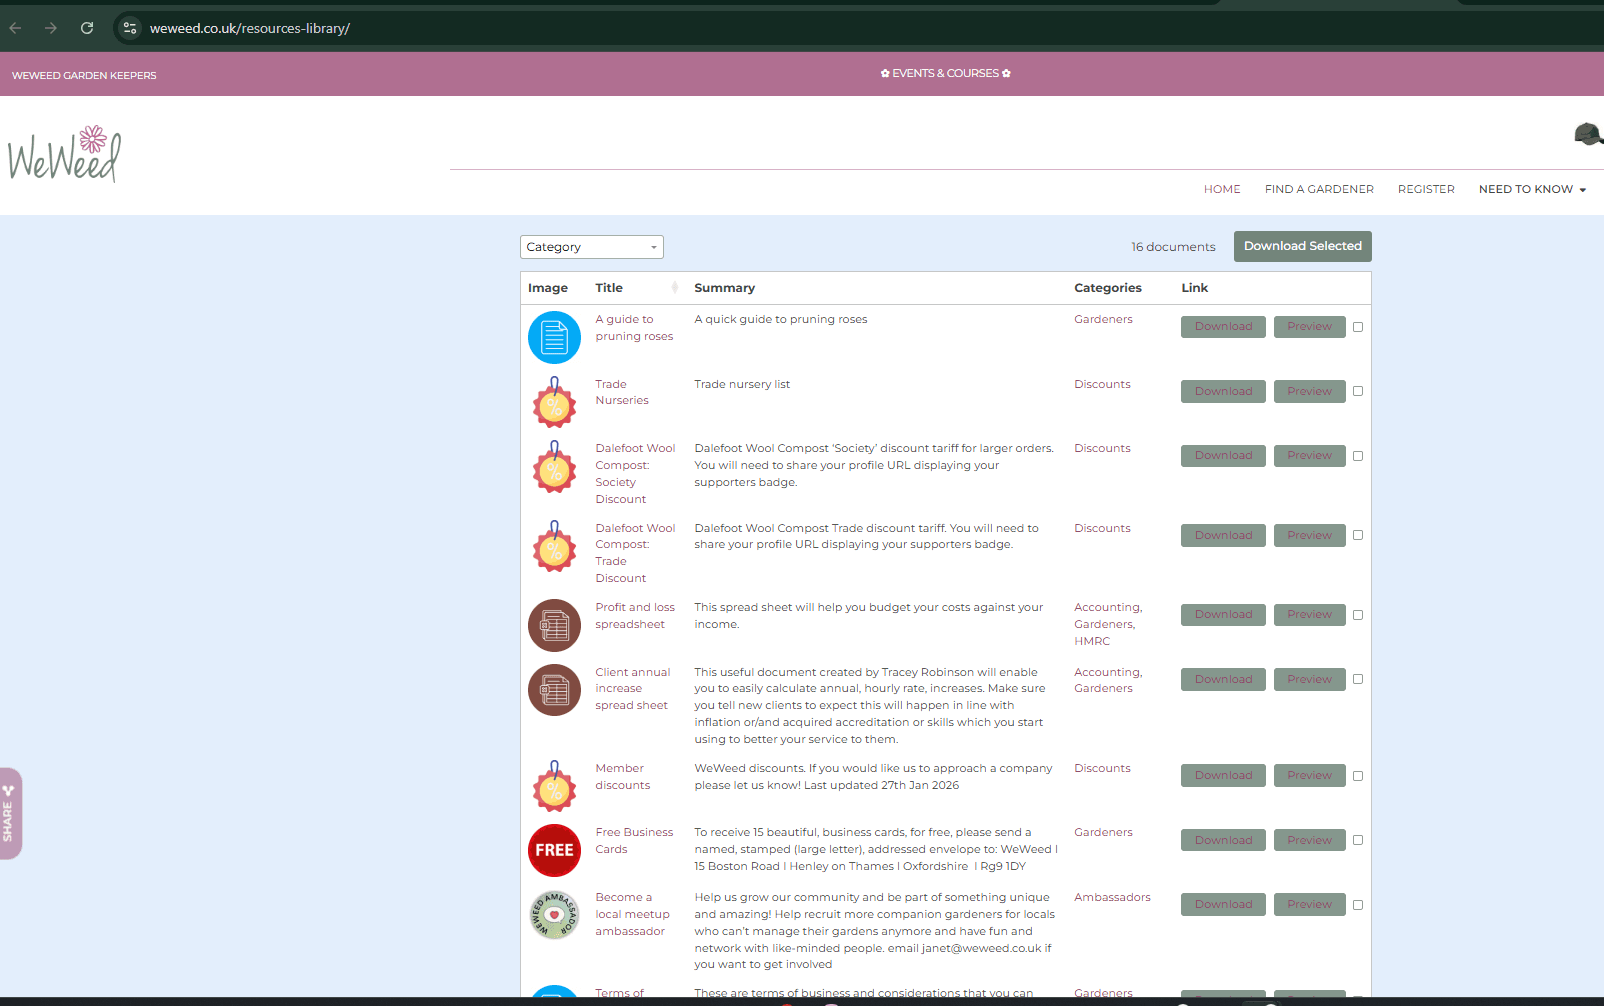This screenshot has width=1604, height=1006.
Task: Click the browser forward arrow
Action: point(51,28)
